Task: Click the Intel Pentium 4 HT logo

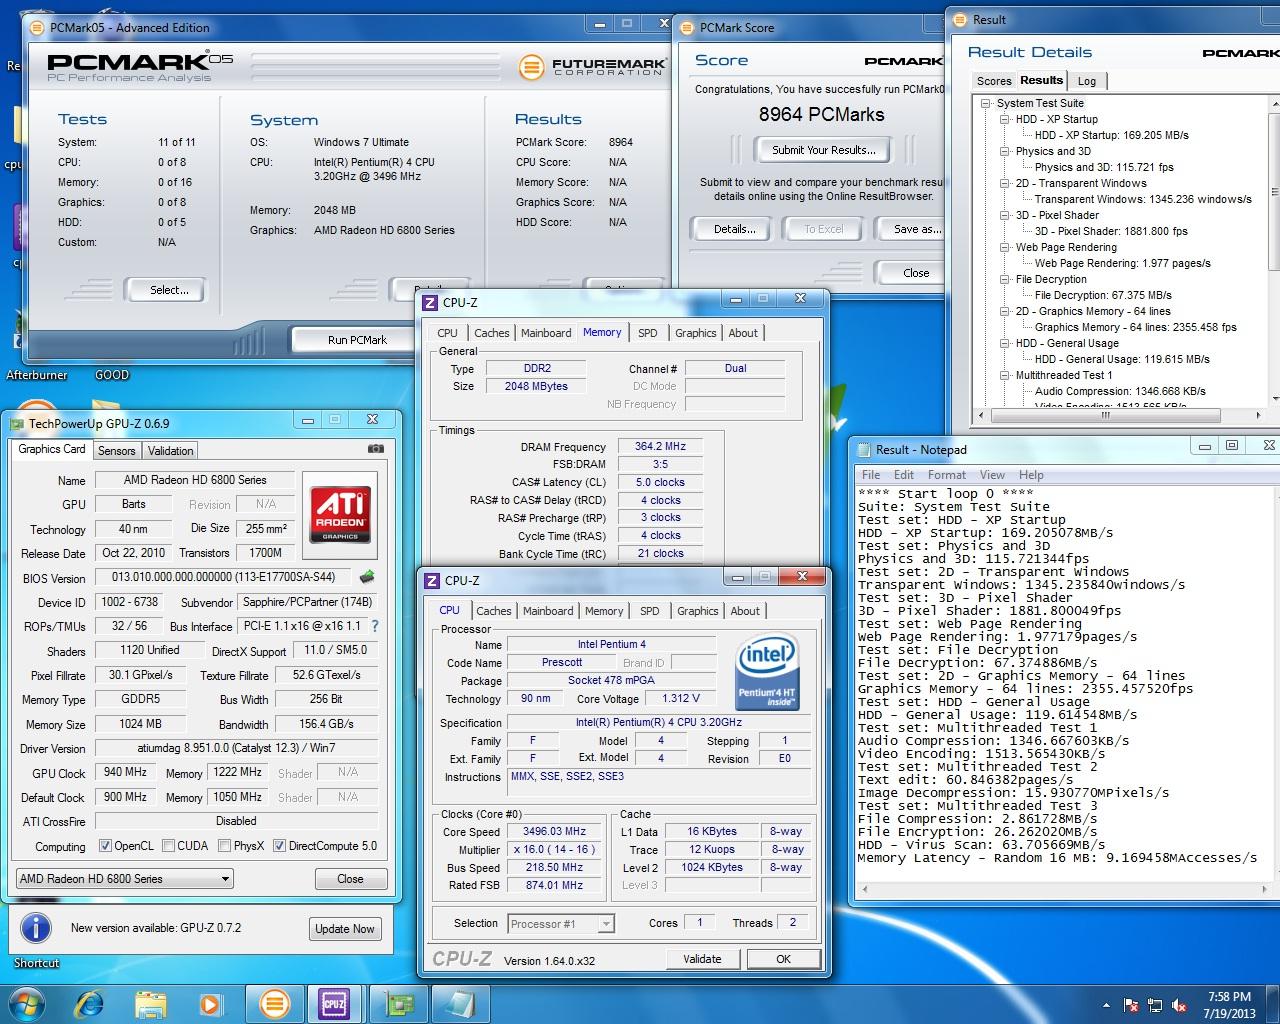Action: (x=766, y=673)
